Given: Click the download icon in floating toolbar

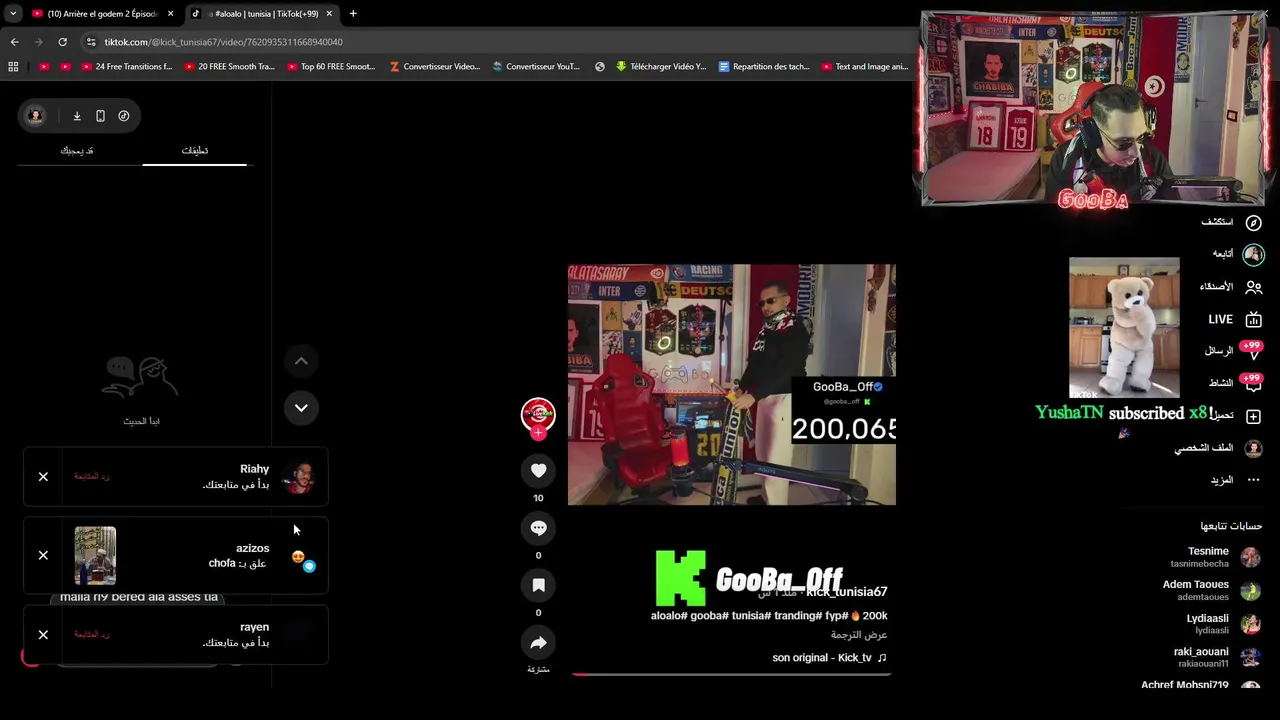Looking at the screenshot, I should click(77, 116).
